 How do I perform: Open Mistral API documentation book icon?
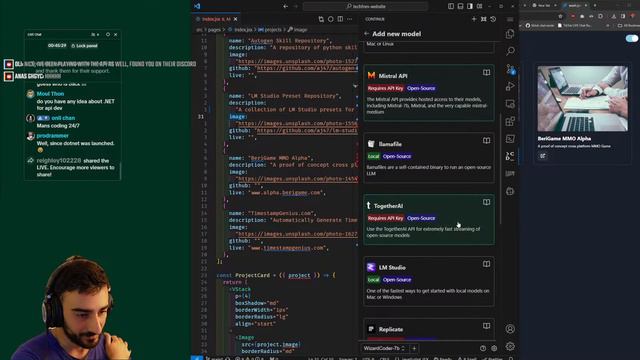(x=486, y=72)
